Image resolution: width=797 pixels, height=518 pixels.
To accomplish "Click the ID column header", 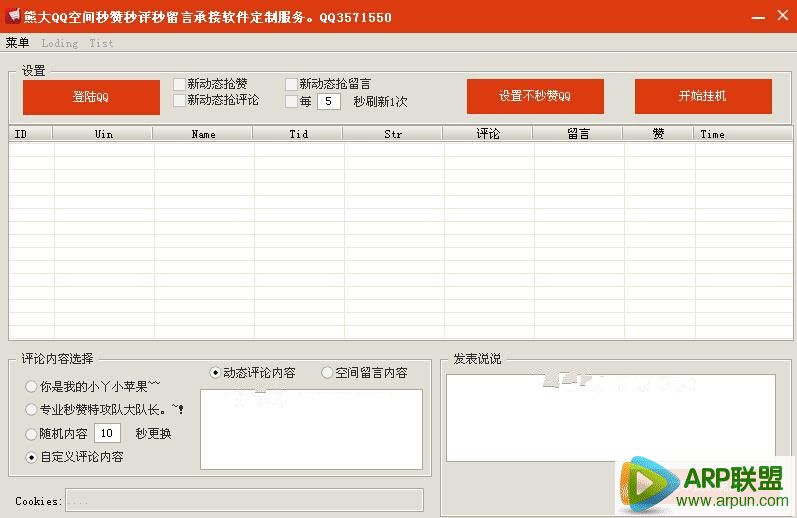I will pyautogui.click(x=30, y=134).
